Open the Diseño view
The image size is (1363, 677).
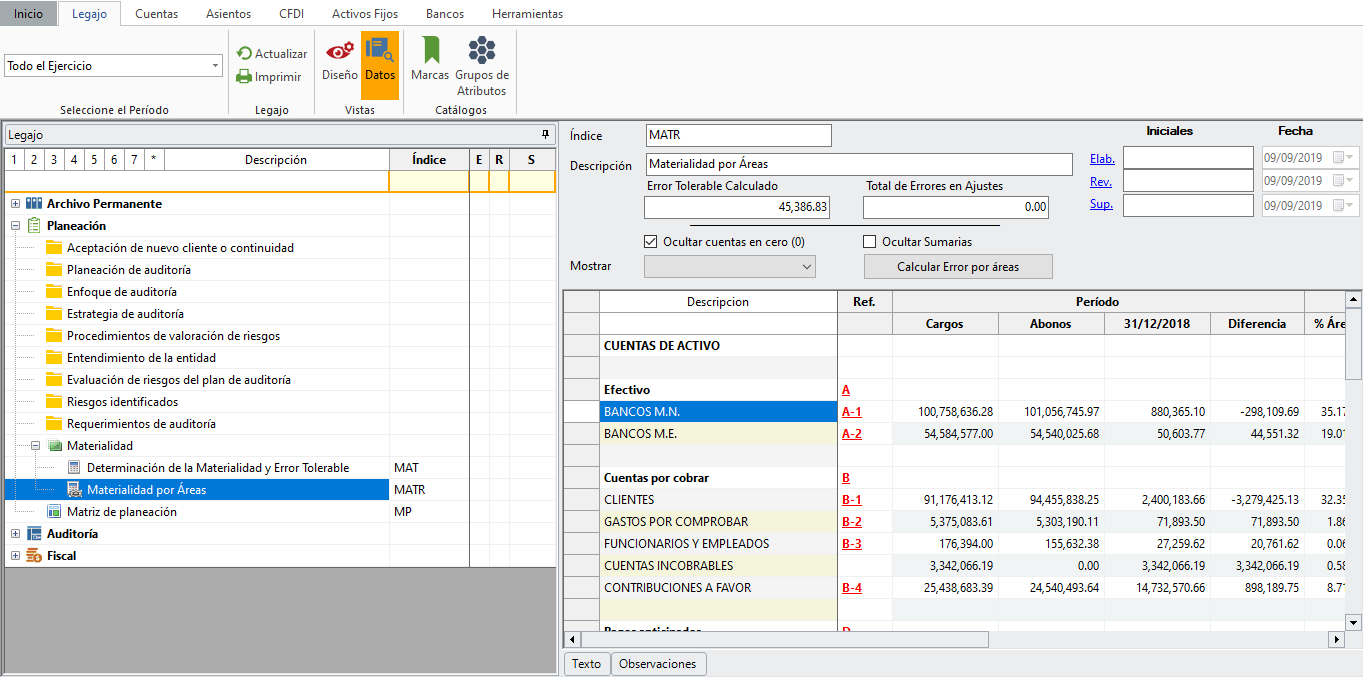tap(340, 60)
